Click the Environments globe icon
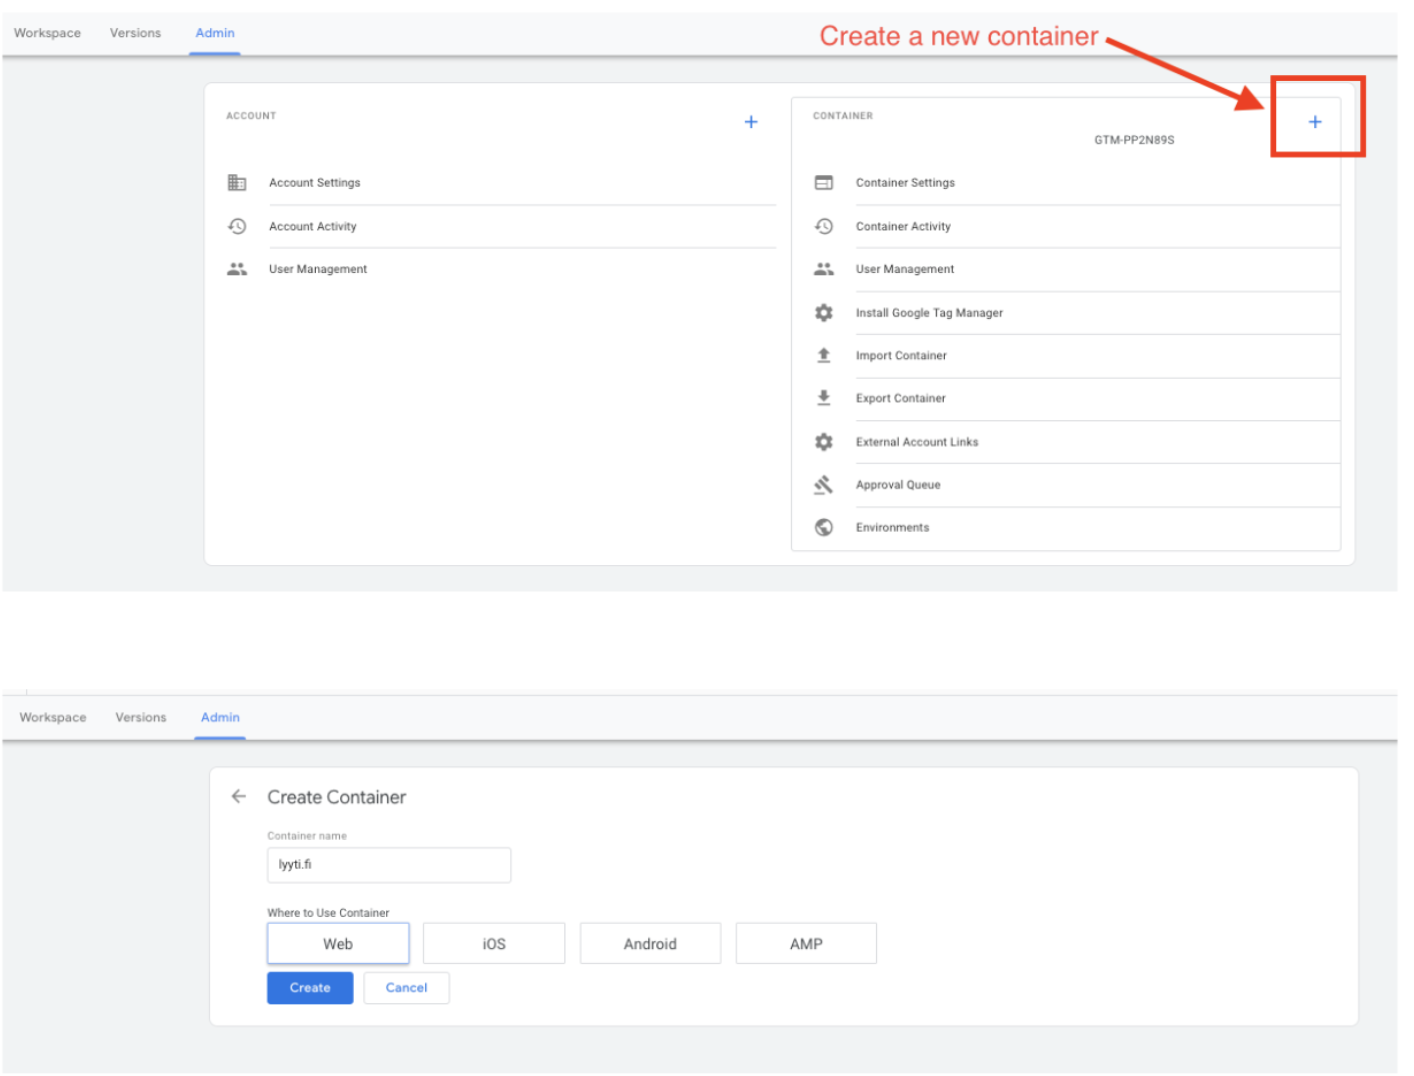The image size is (1414, 1076). [824, 528]
